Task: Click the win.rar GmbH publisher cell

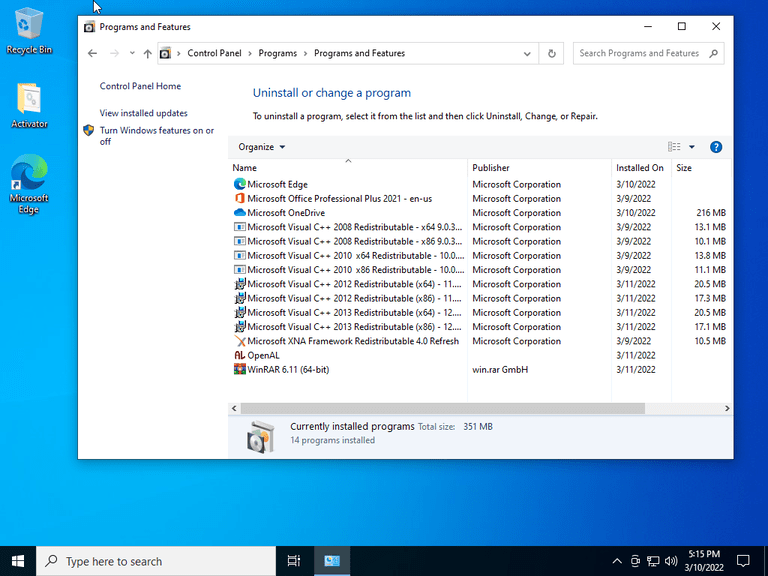Action: click(500, 370)
